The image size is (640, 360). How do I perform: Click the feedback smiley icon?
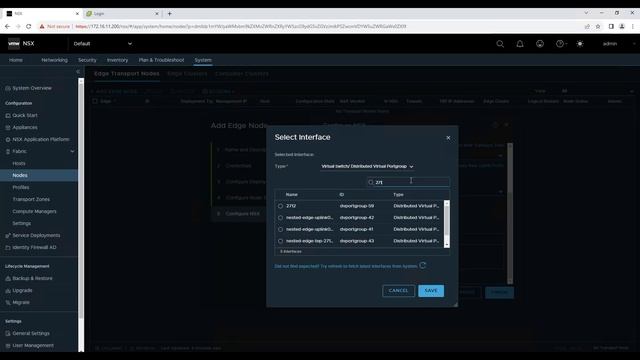(x=540, y=44)
